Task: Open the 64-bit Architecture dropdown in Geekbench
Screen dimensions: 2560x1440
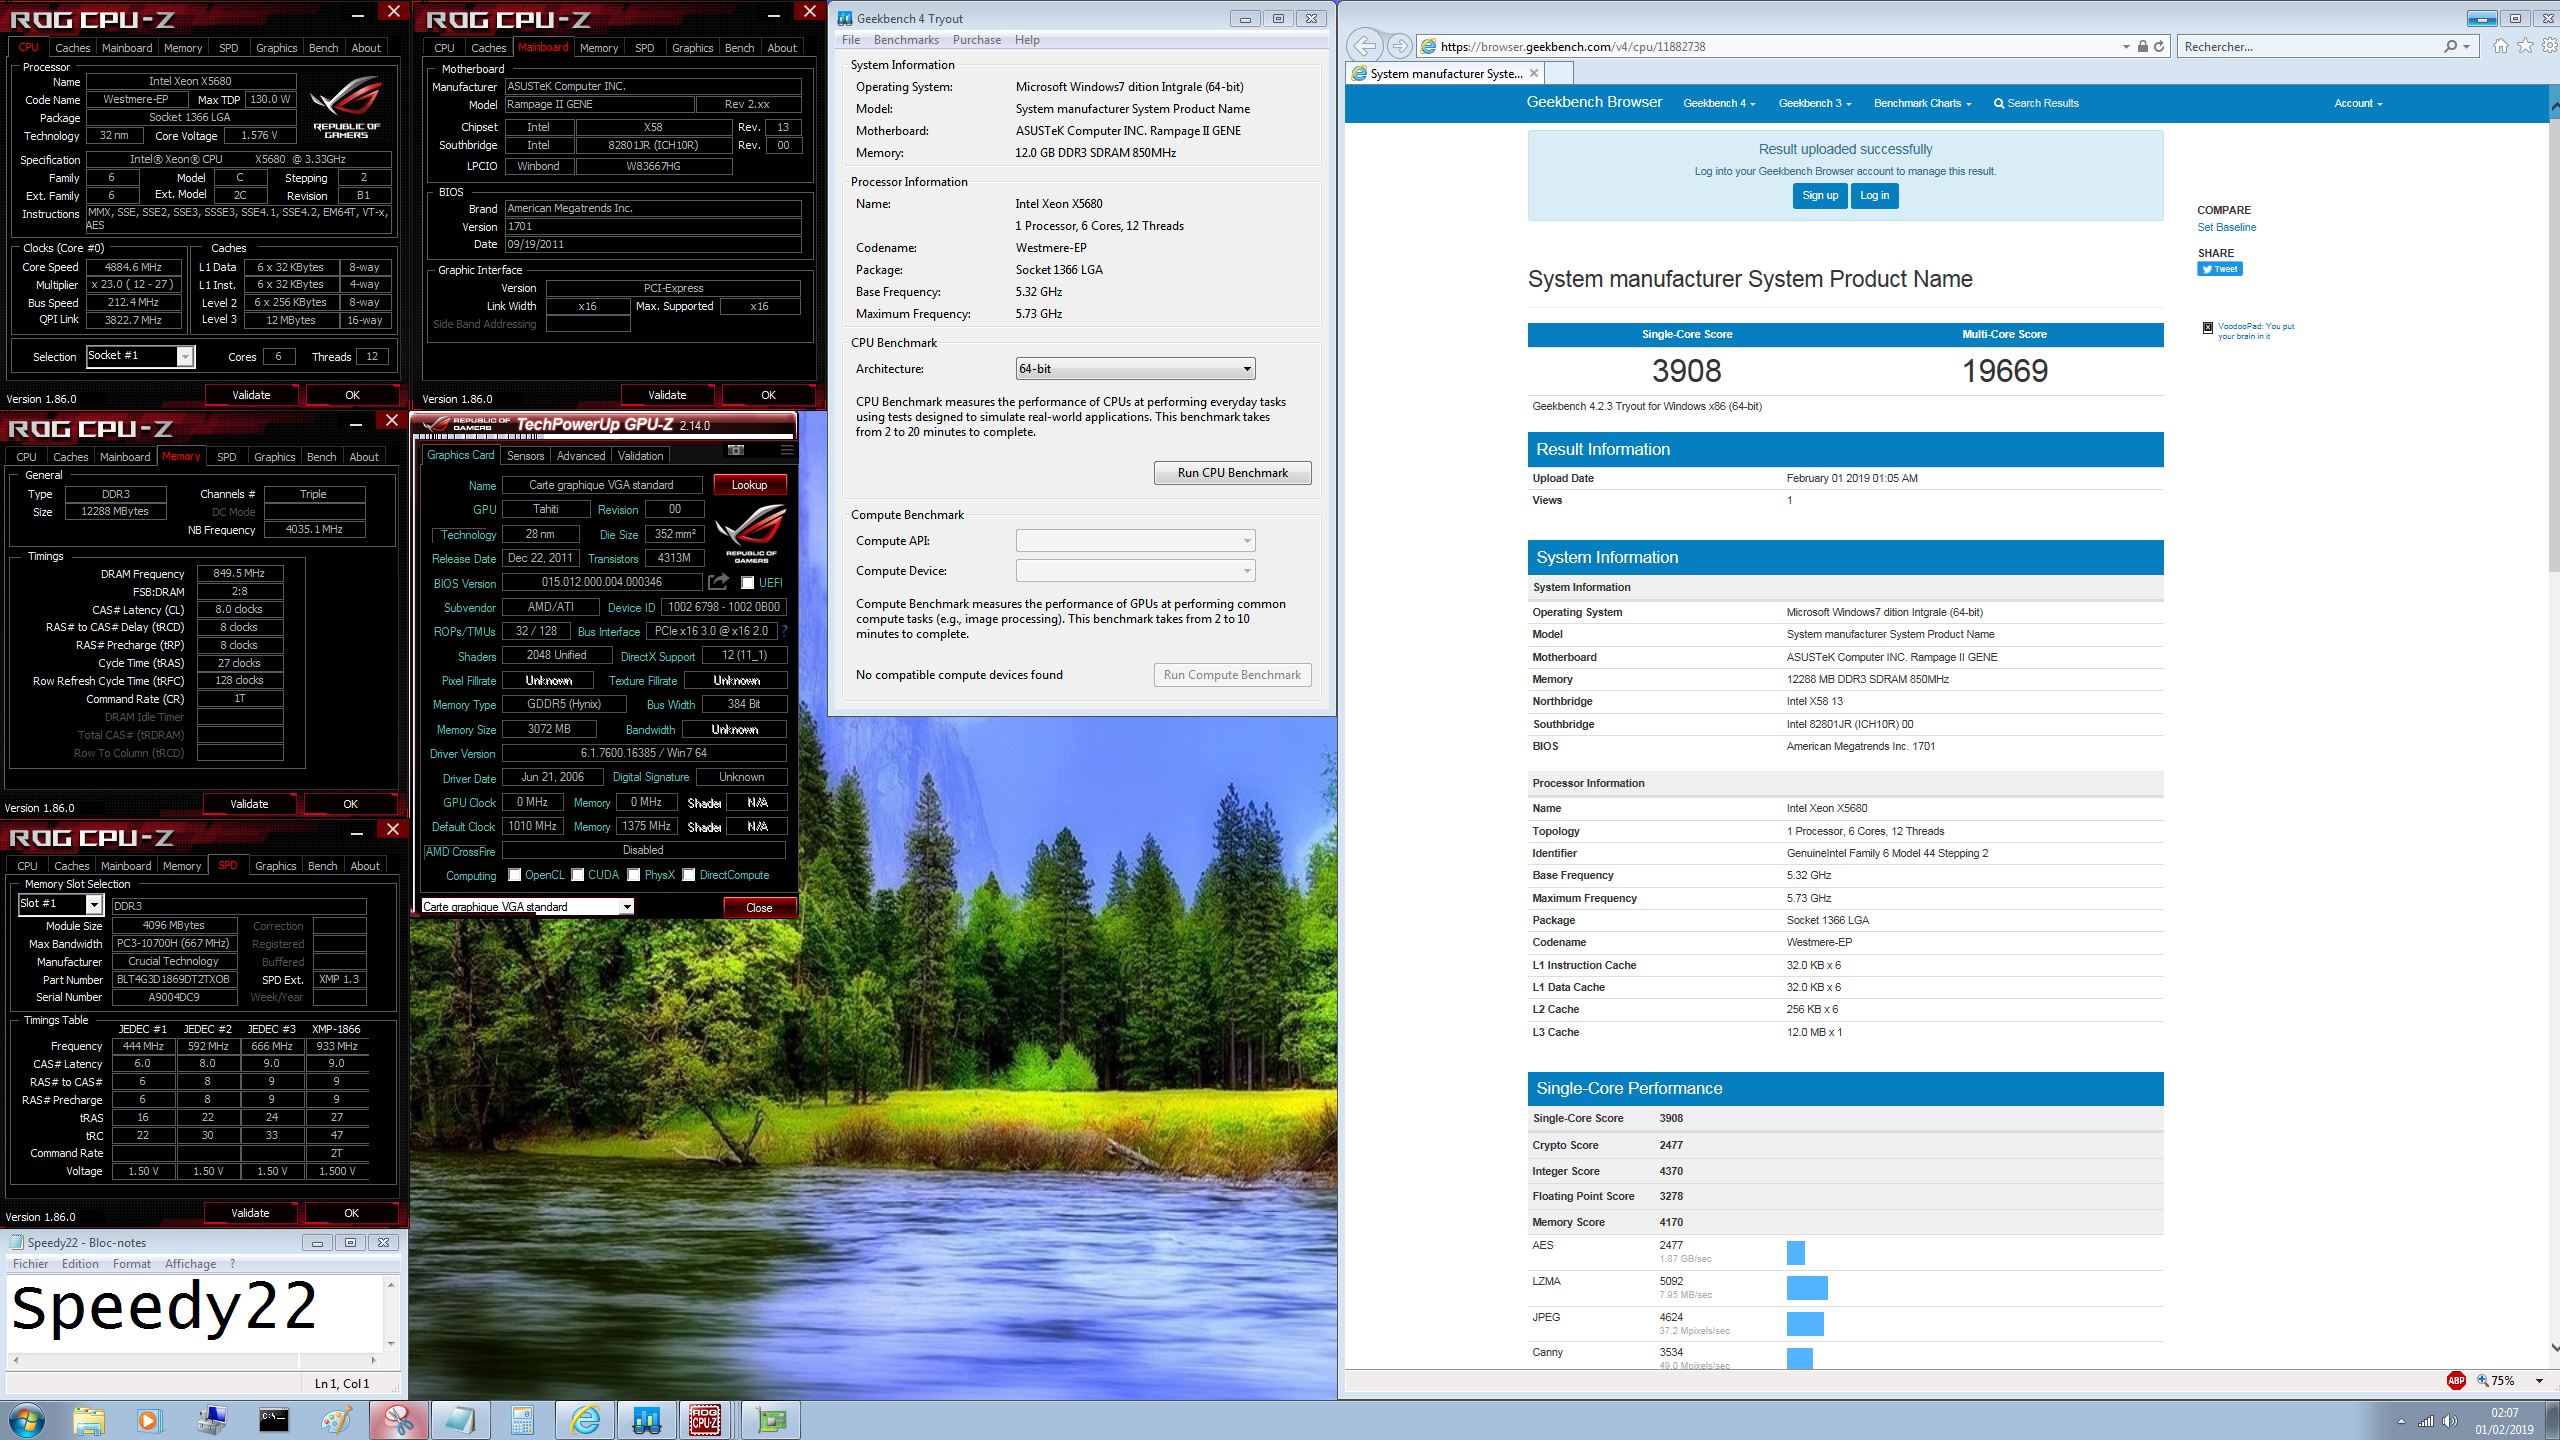Action: coord(1135,369)
